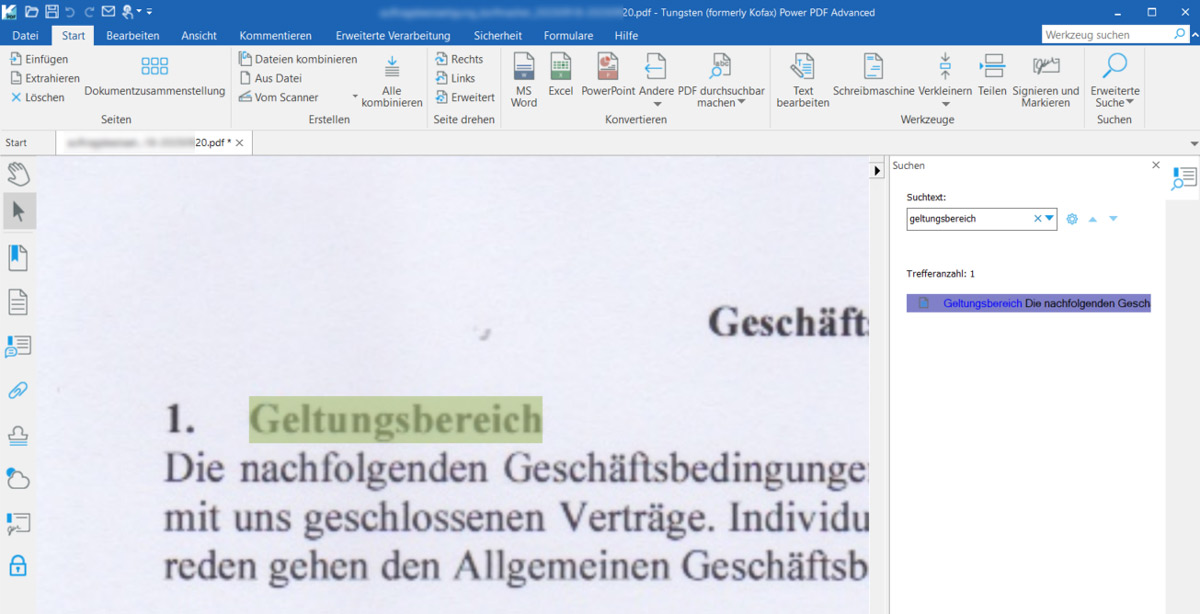The image size is (1200, 614).
Task: Open the security lock panel
Action: pos(18,566)
